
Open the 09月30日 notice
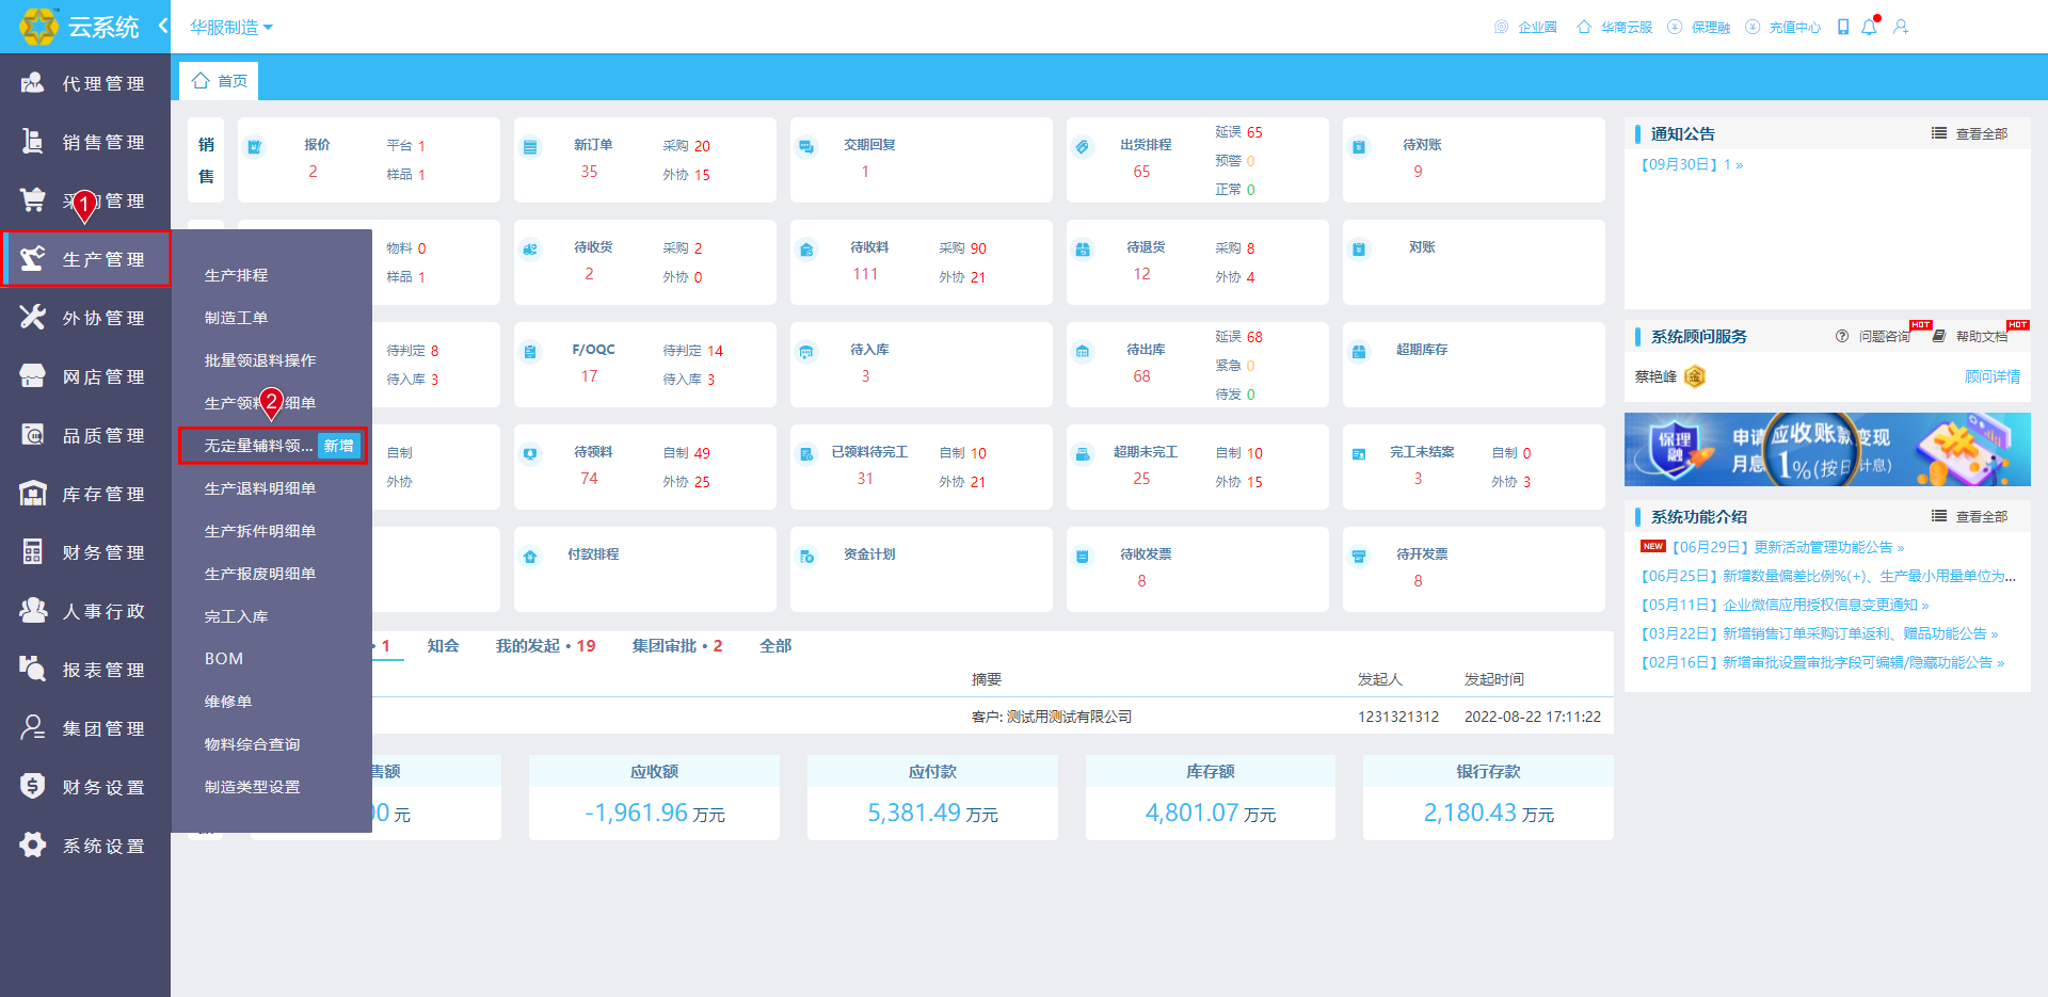(x=1691, y=165)
